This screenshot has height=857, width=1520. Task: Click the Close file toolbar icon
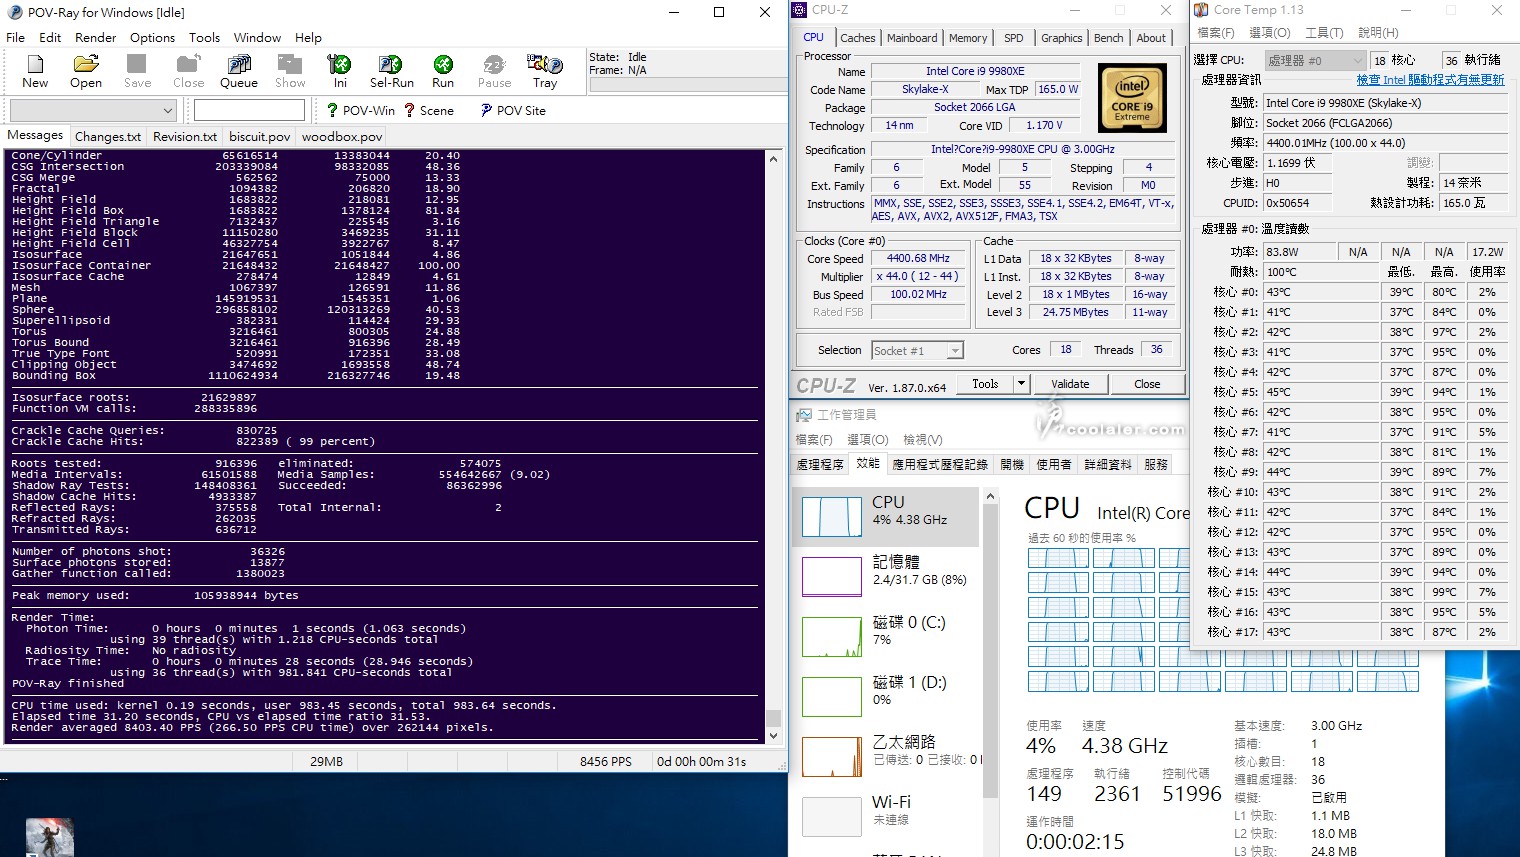point(188,71)
